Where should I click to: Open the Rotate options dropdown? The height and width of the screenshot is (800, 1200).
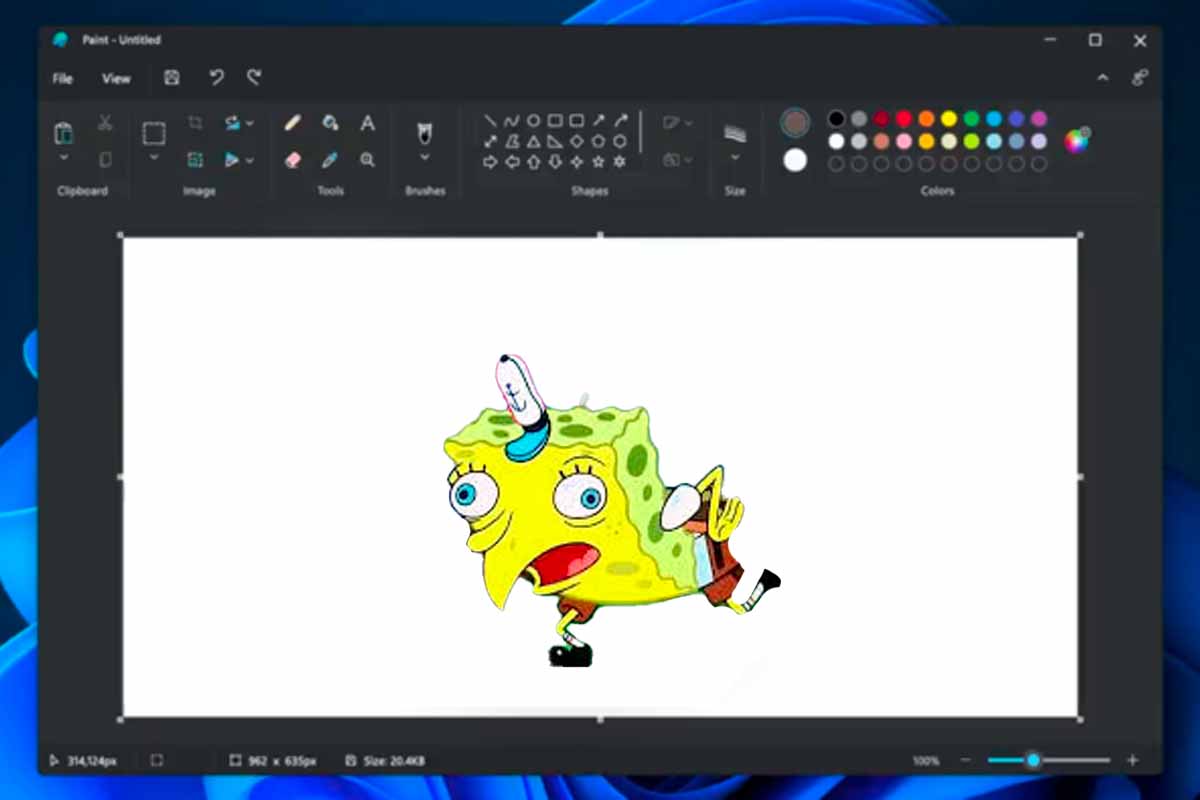point(248,123)
